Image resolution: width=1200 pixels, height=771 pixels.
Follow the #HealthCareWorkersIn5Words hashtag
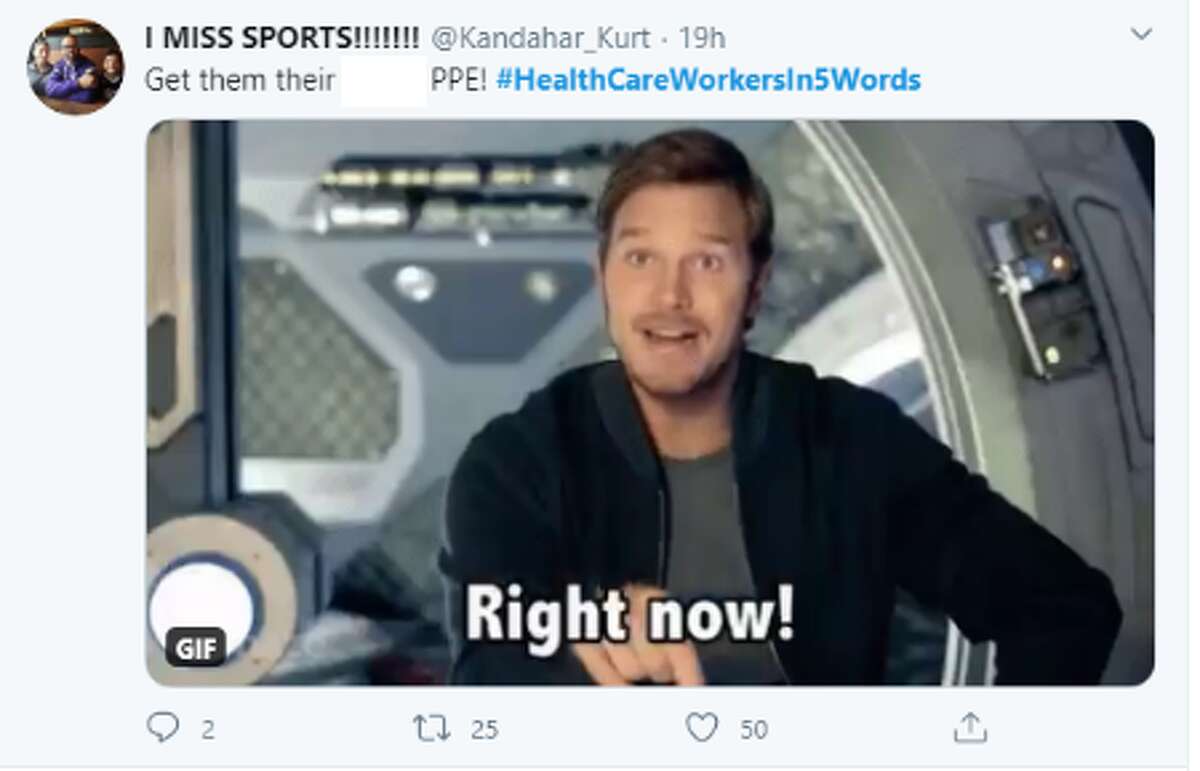(708, 80)
